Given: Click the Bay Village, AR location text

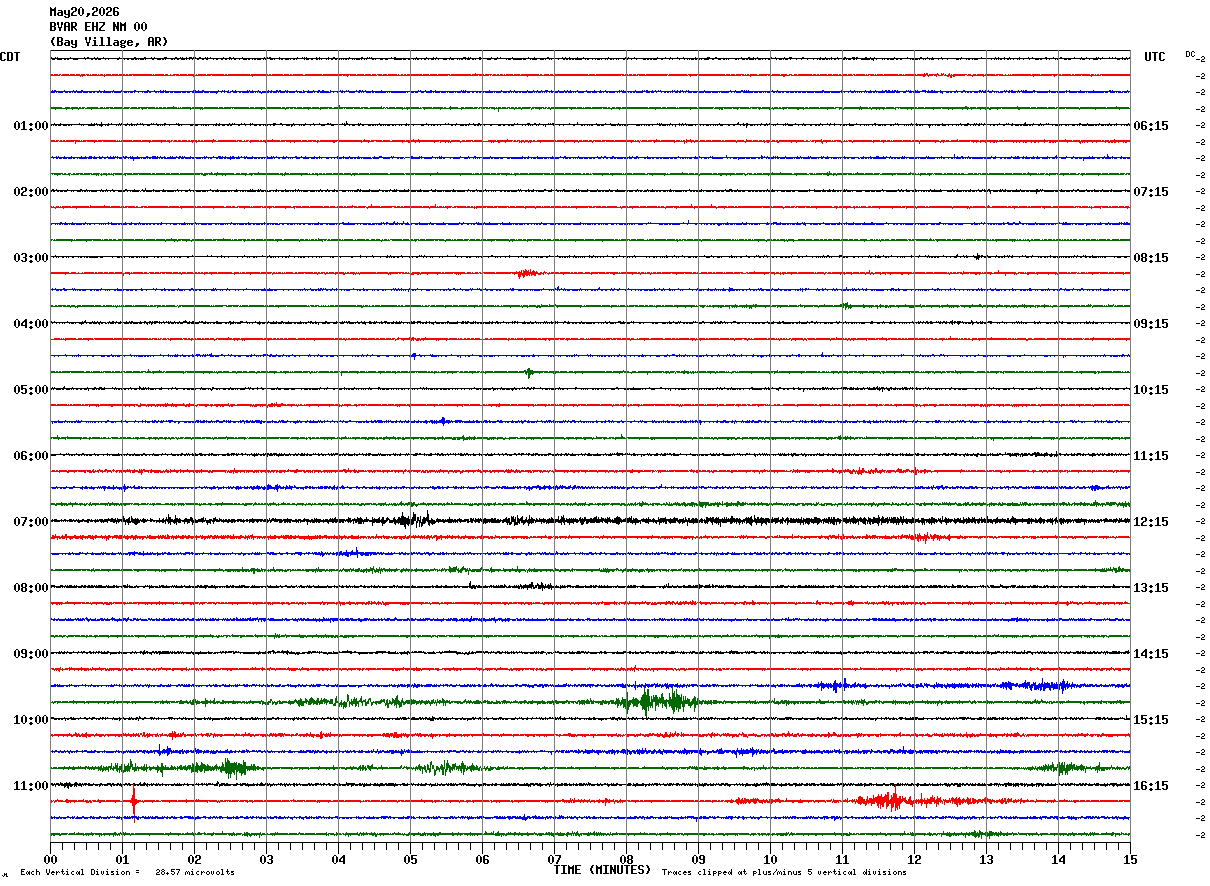Looking at the screenshot, I should pos(109,42).
